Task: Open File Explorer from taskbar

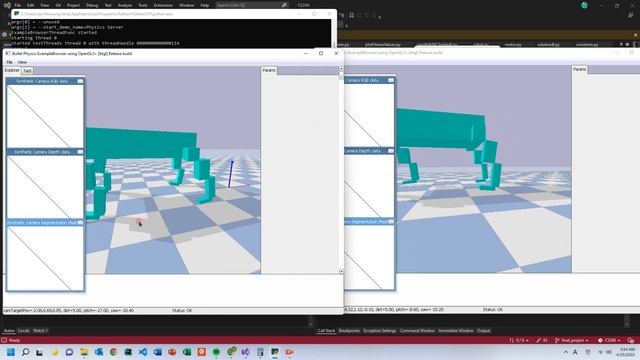Action: pos(84,352)
